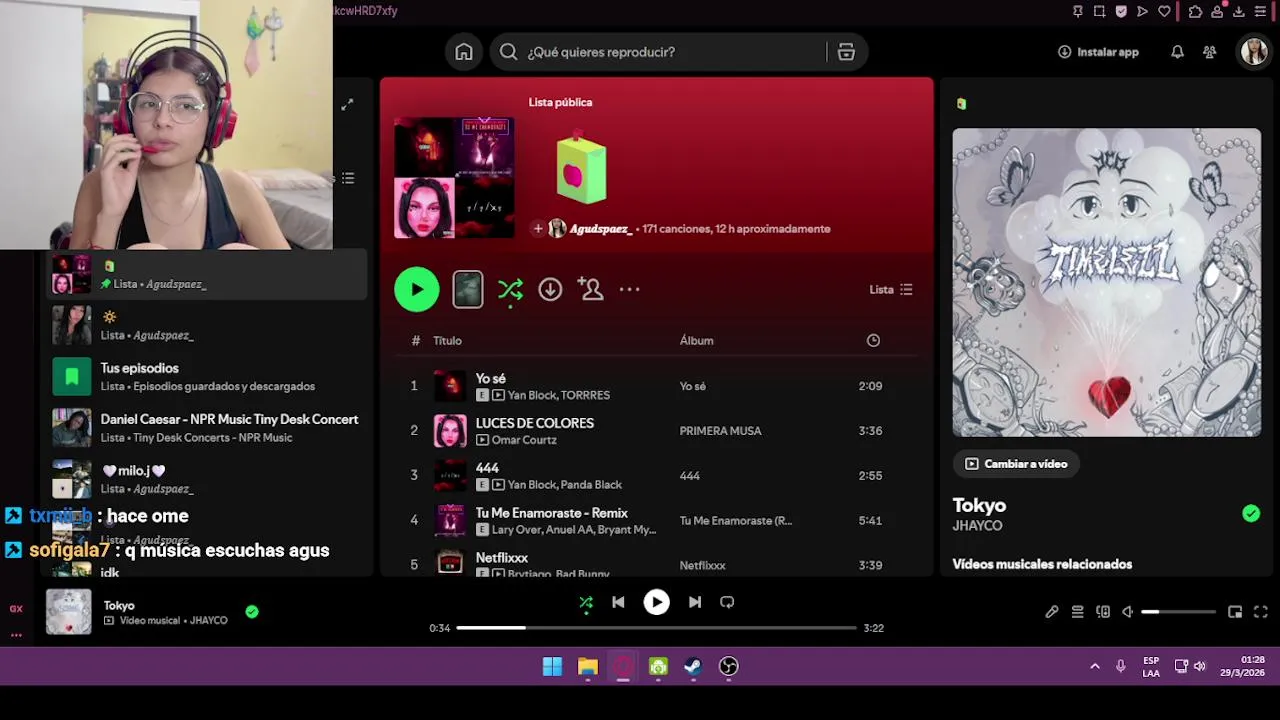Open the playlist more options three dots

[629, 289]
